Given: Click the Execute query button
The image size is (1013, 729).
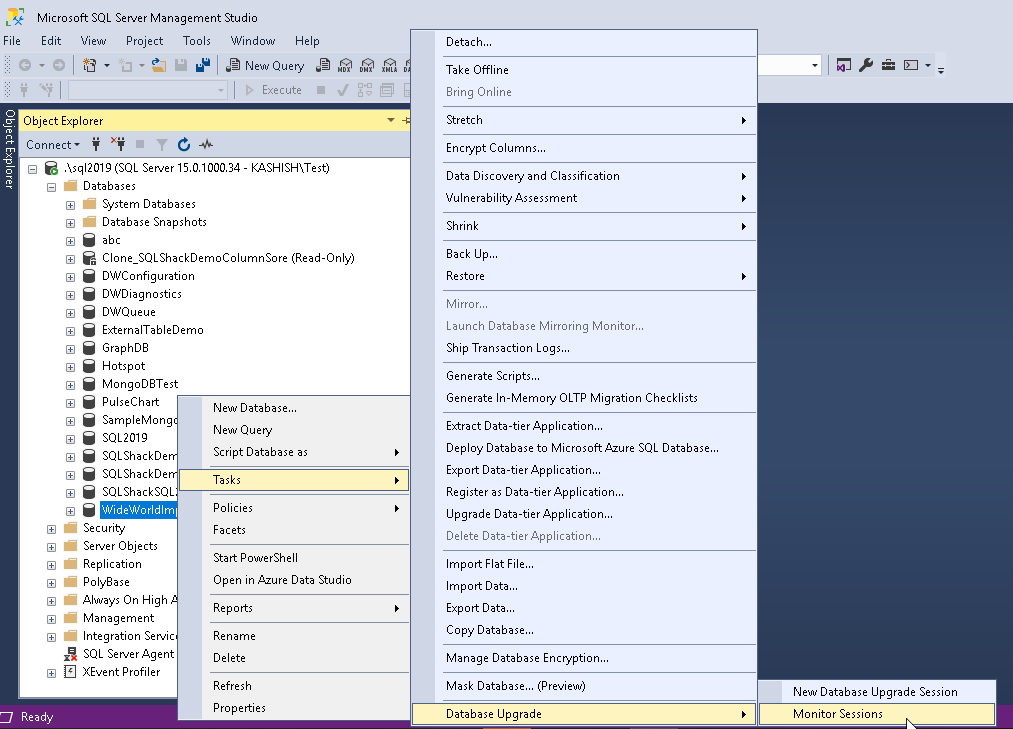Looking at the screenshot, I should pyautogui.click(x=274, y=90).
